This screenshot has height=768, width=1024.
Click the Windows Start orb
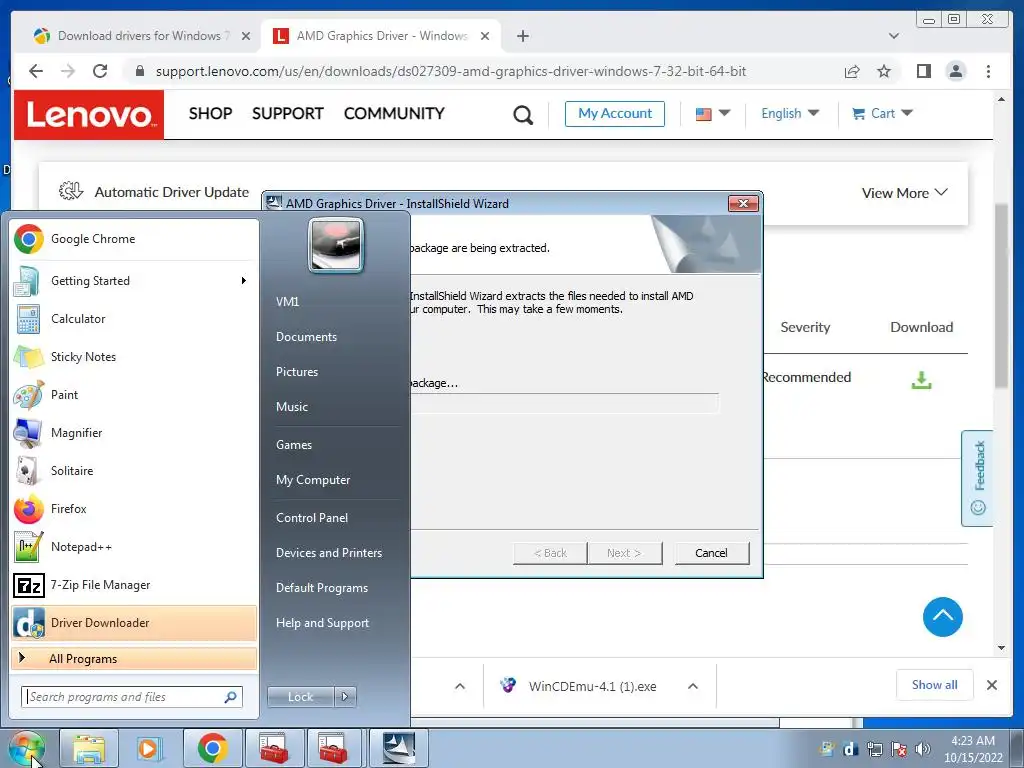tap(27, 748)
